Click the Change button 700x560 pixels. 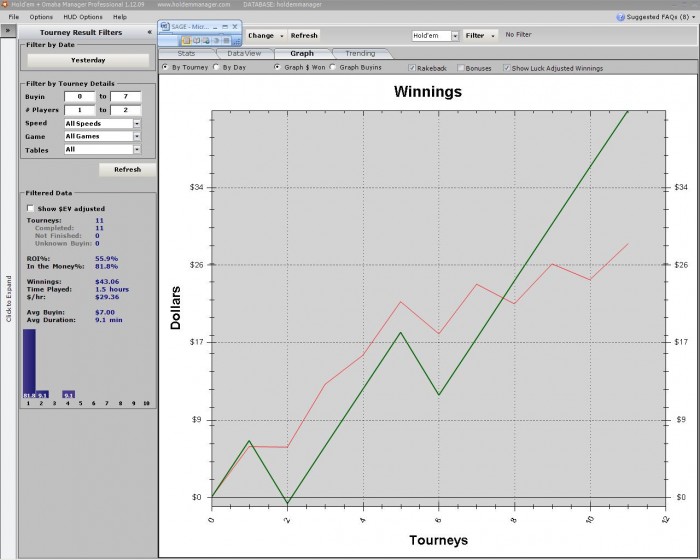(x=261, y=36)
